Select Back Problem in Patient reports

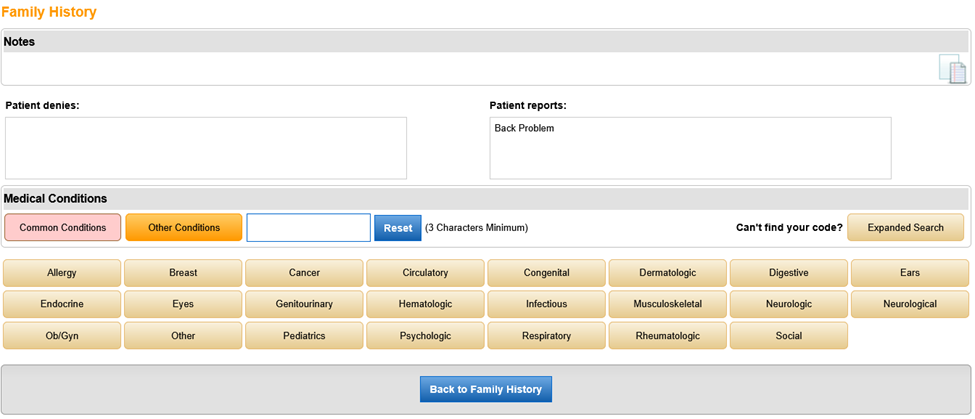click(x=524, y=129)
